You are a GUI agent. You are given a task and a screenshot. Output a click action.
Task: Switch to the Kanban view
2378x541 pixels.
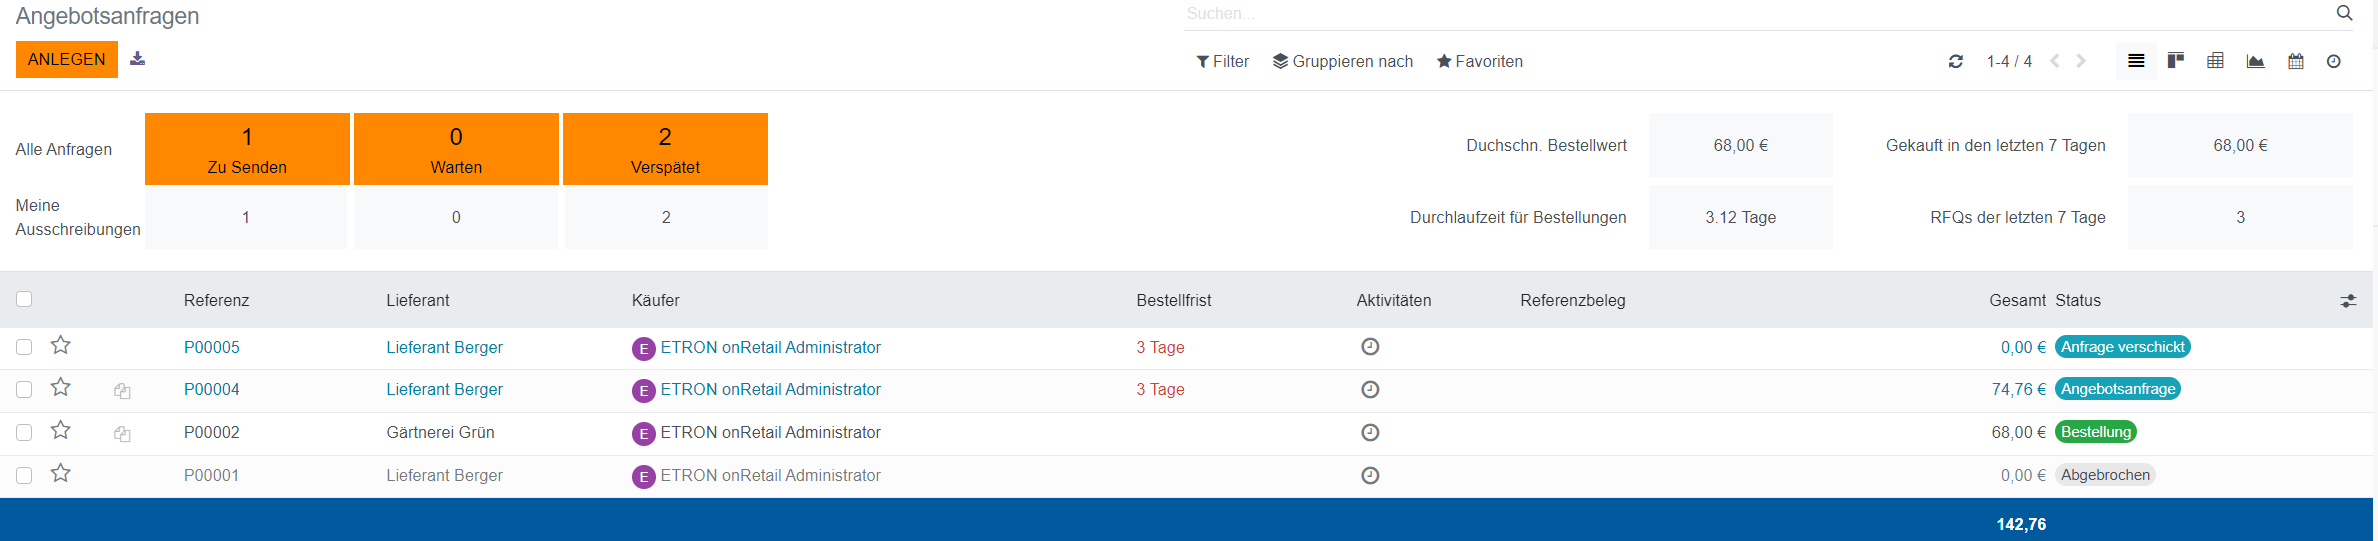tap(2175, 61)
